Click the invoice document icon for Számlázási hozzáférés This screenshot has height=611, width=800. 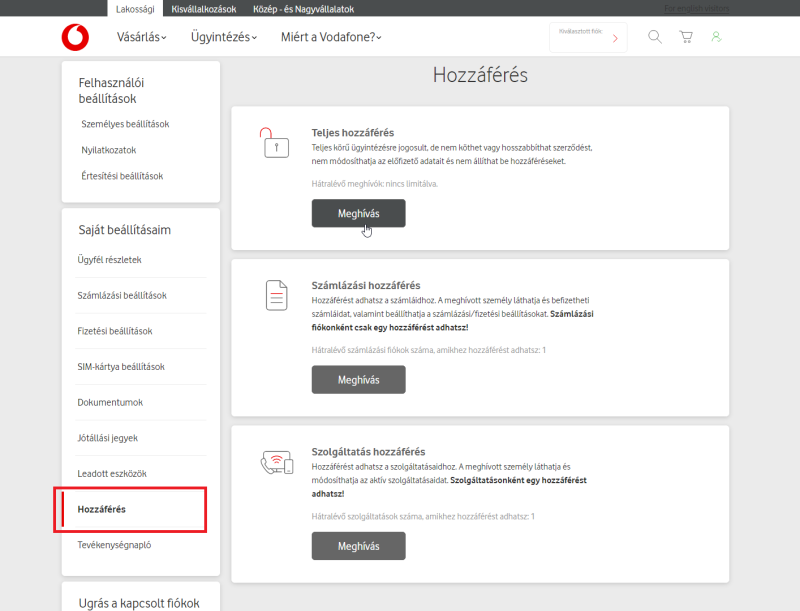(x=277, y=295)
